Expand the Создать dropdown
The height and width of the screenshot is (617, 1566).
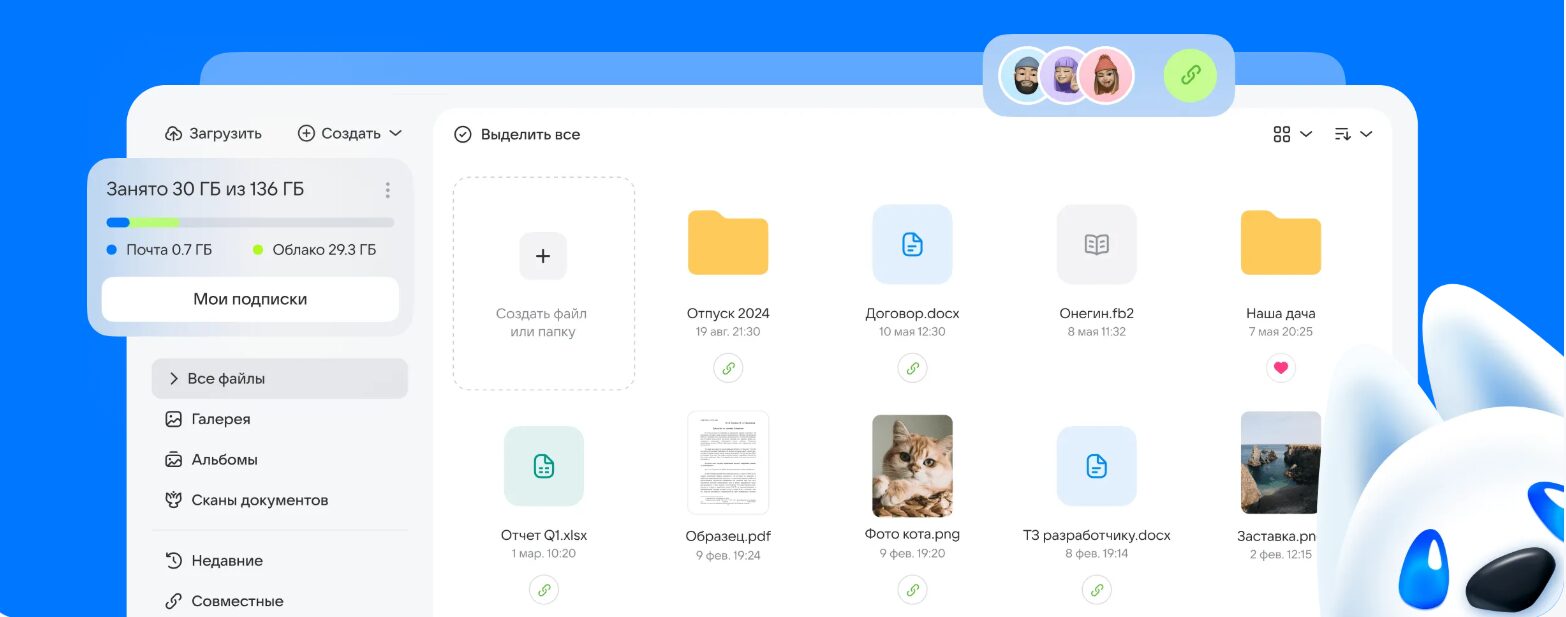[350, 133]
